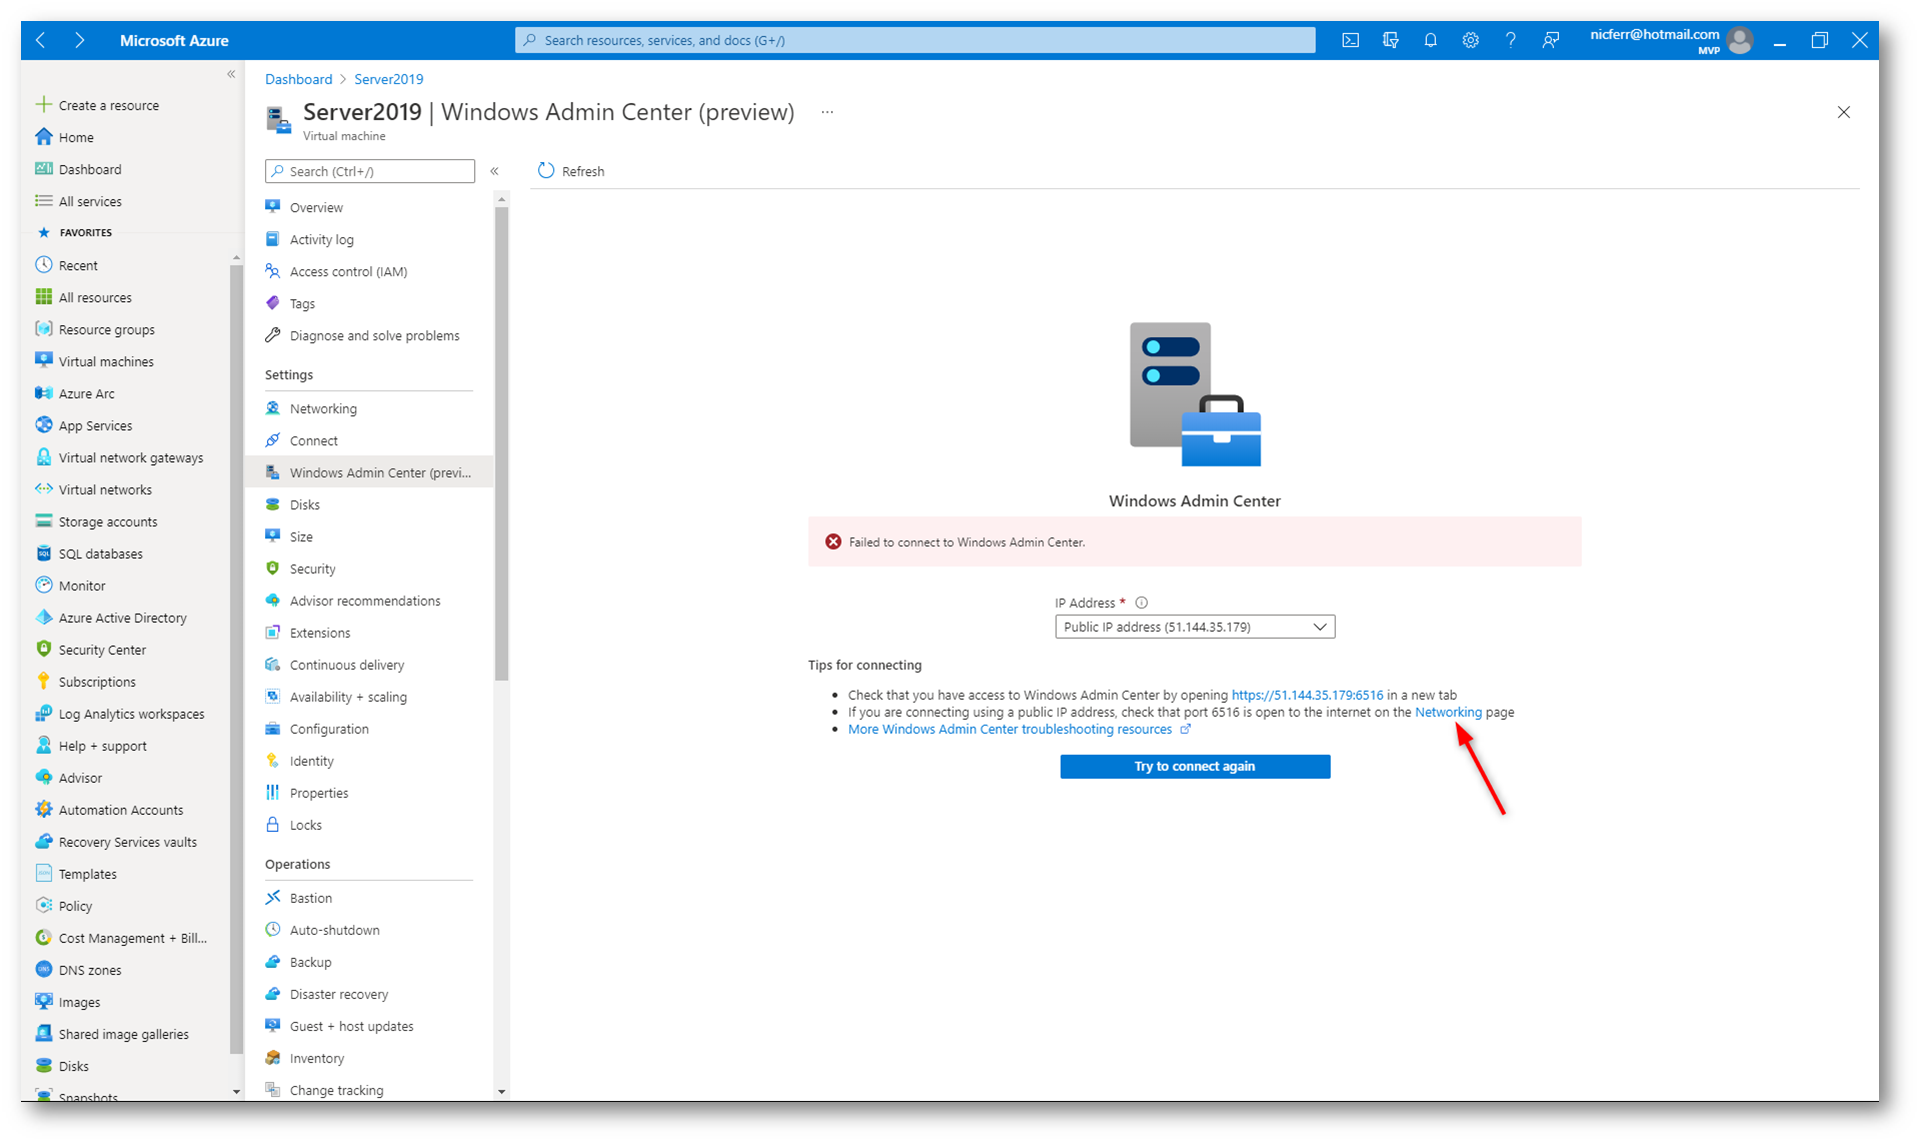Open Tags in VM menu
This screenshot has width=1921, height=1144.
pyautogui.click(x=290, y=303)
